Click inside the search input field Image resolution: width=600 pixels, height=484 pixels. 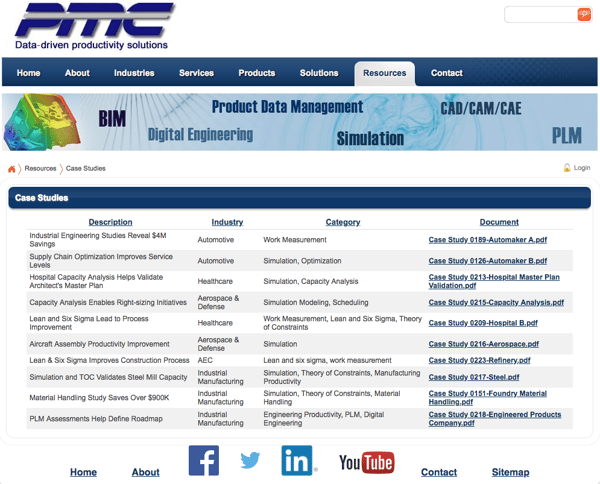tap(541, 15)
